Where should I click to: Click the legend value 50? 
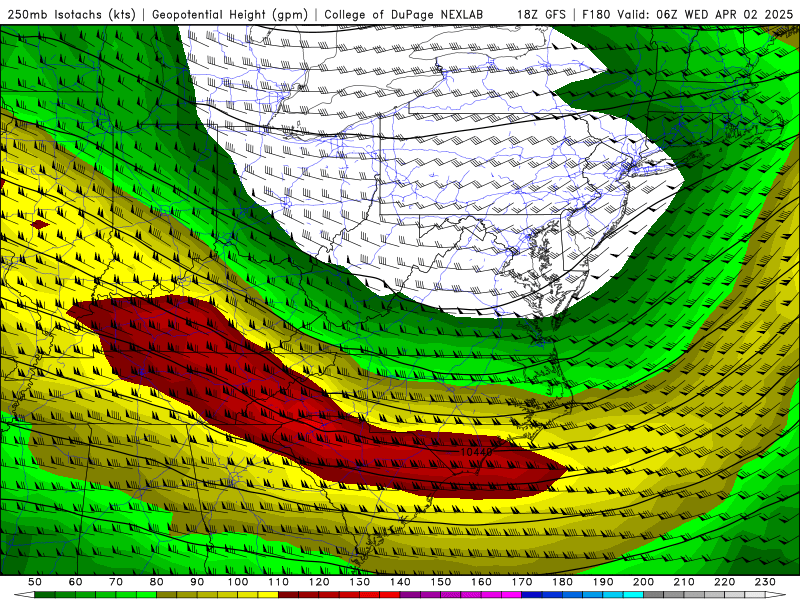[35, 582]
